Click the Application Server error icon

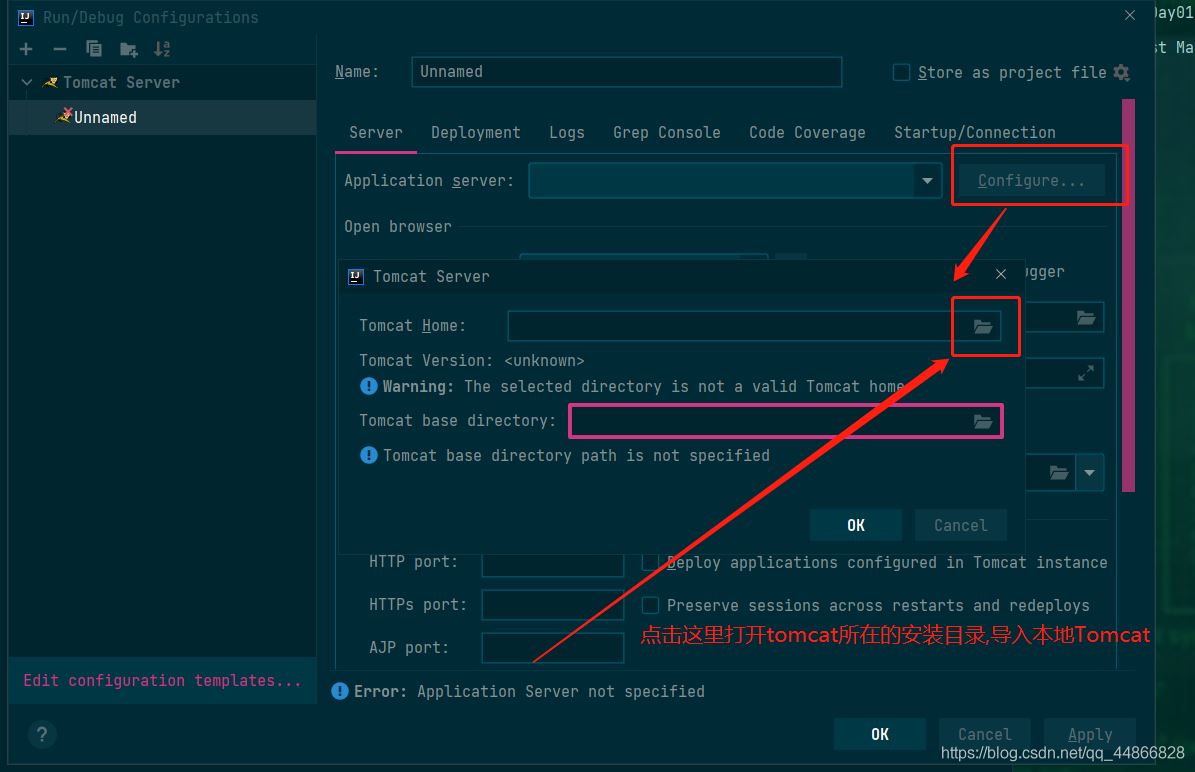click(x=340, y=691)
